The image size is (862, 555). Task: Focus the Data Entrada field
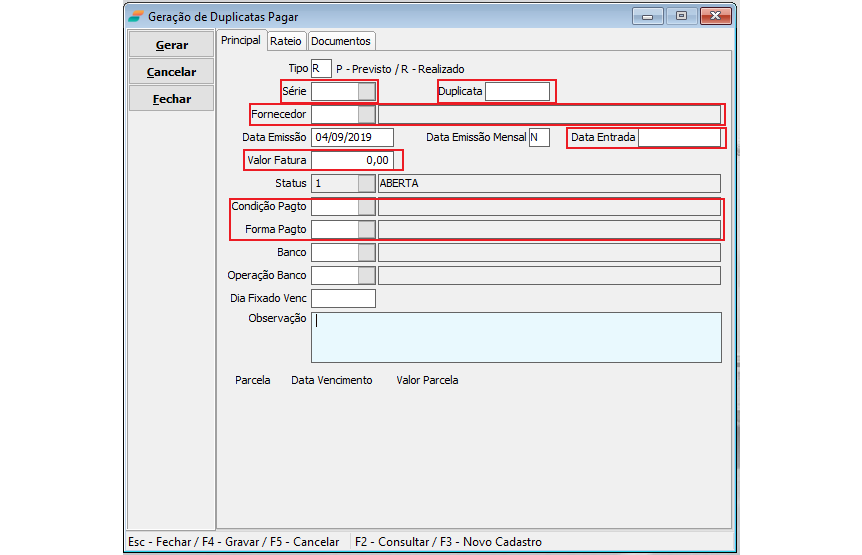679,138
